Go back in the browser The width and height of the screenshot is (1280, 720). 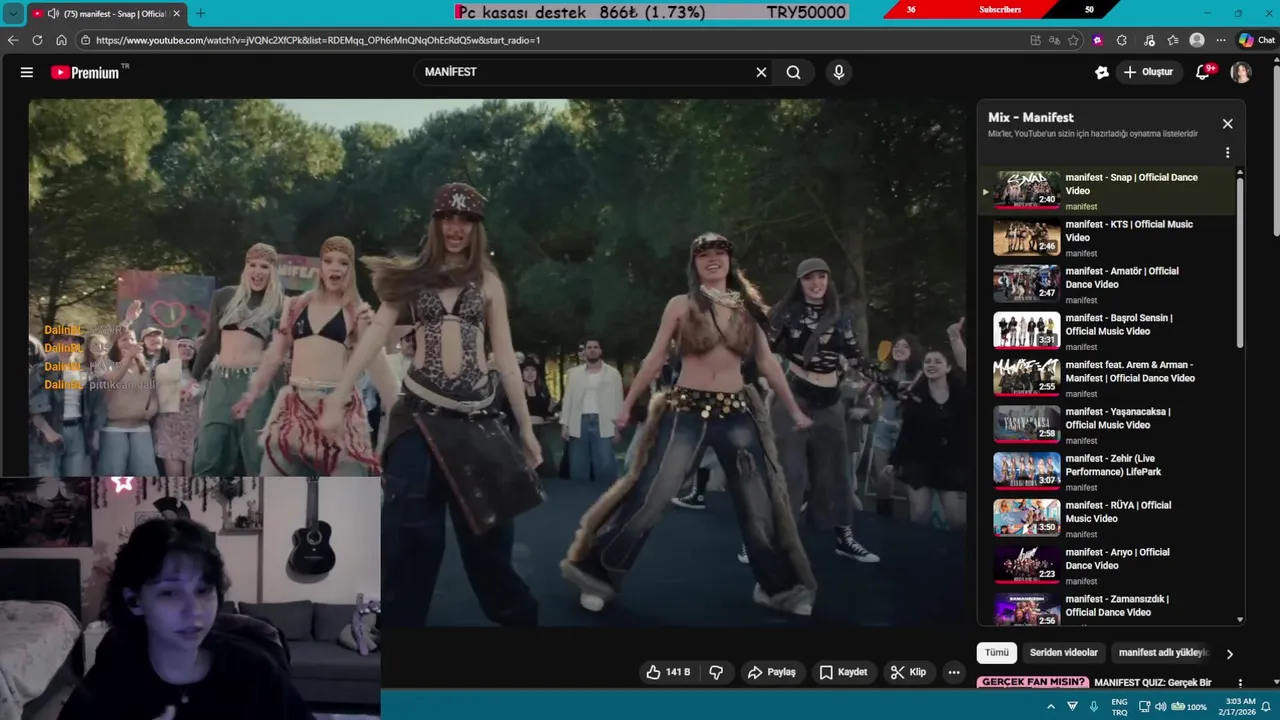13,40
